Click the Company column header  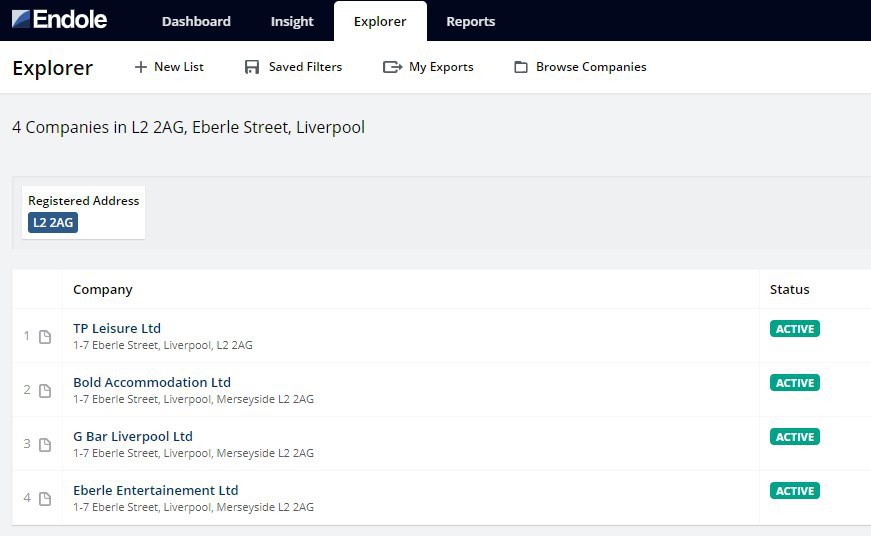pyautogui.click(x=103, y=289)
